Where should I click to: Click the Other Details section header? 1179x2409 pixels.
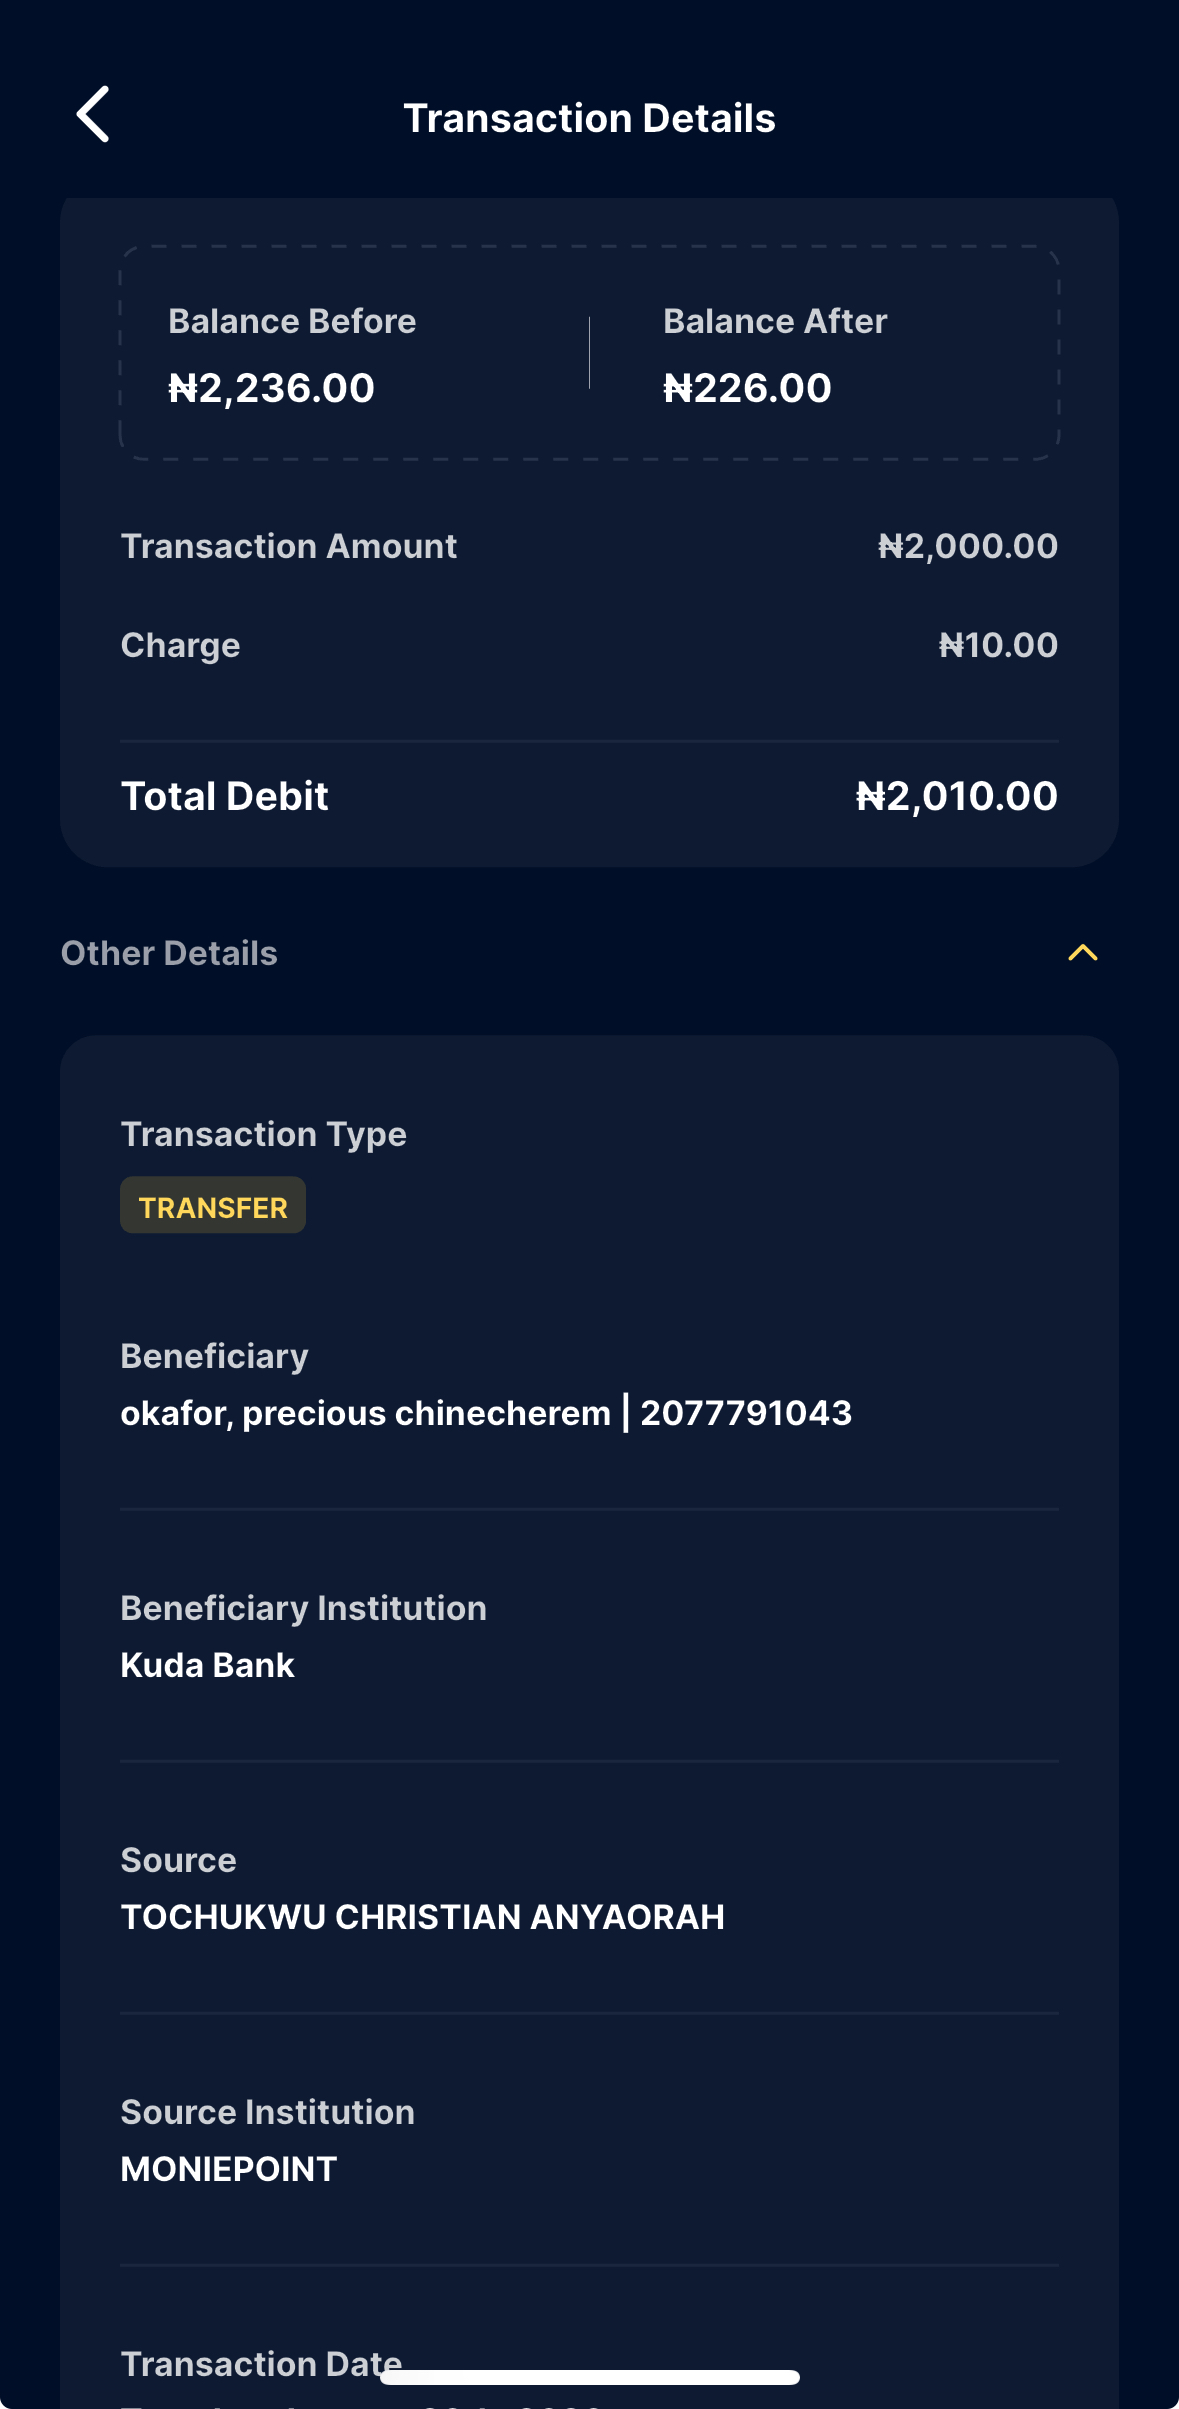coord(169,954)
